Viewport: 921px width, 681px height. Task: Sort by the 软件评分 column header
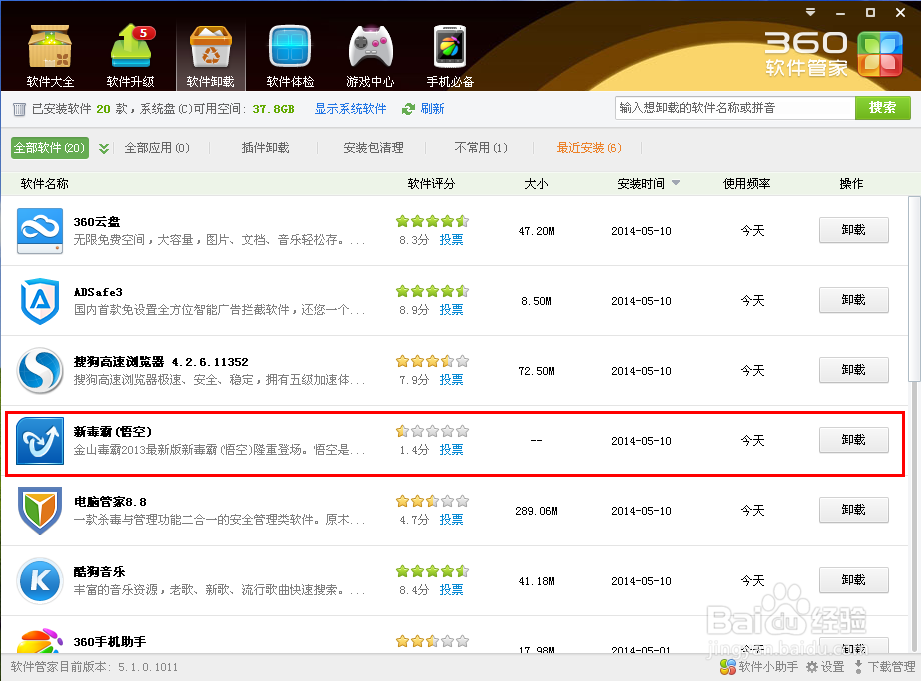[x=431, y=184]
